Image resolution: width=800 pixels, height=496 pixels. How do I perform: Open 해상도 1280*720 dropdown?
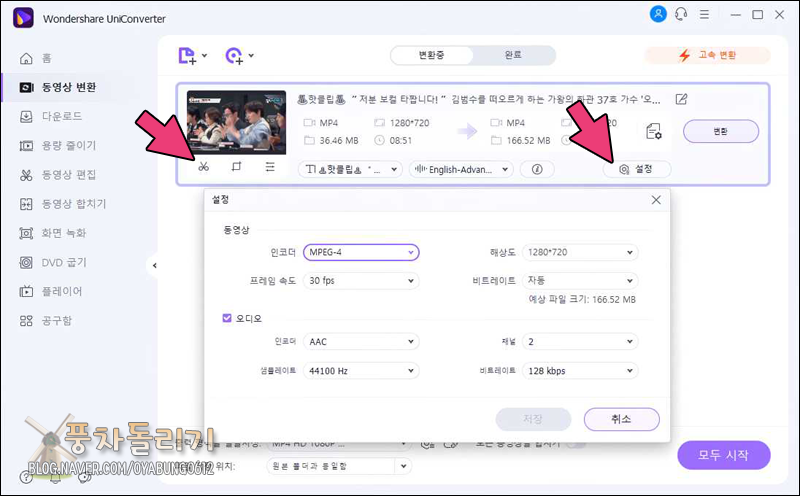[580, 252]
